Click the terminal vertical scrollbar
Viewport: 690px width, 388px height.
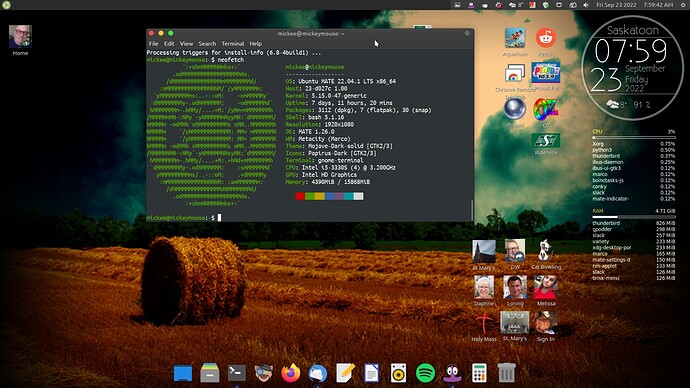coord(472,210)
